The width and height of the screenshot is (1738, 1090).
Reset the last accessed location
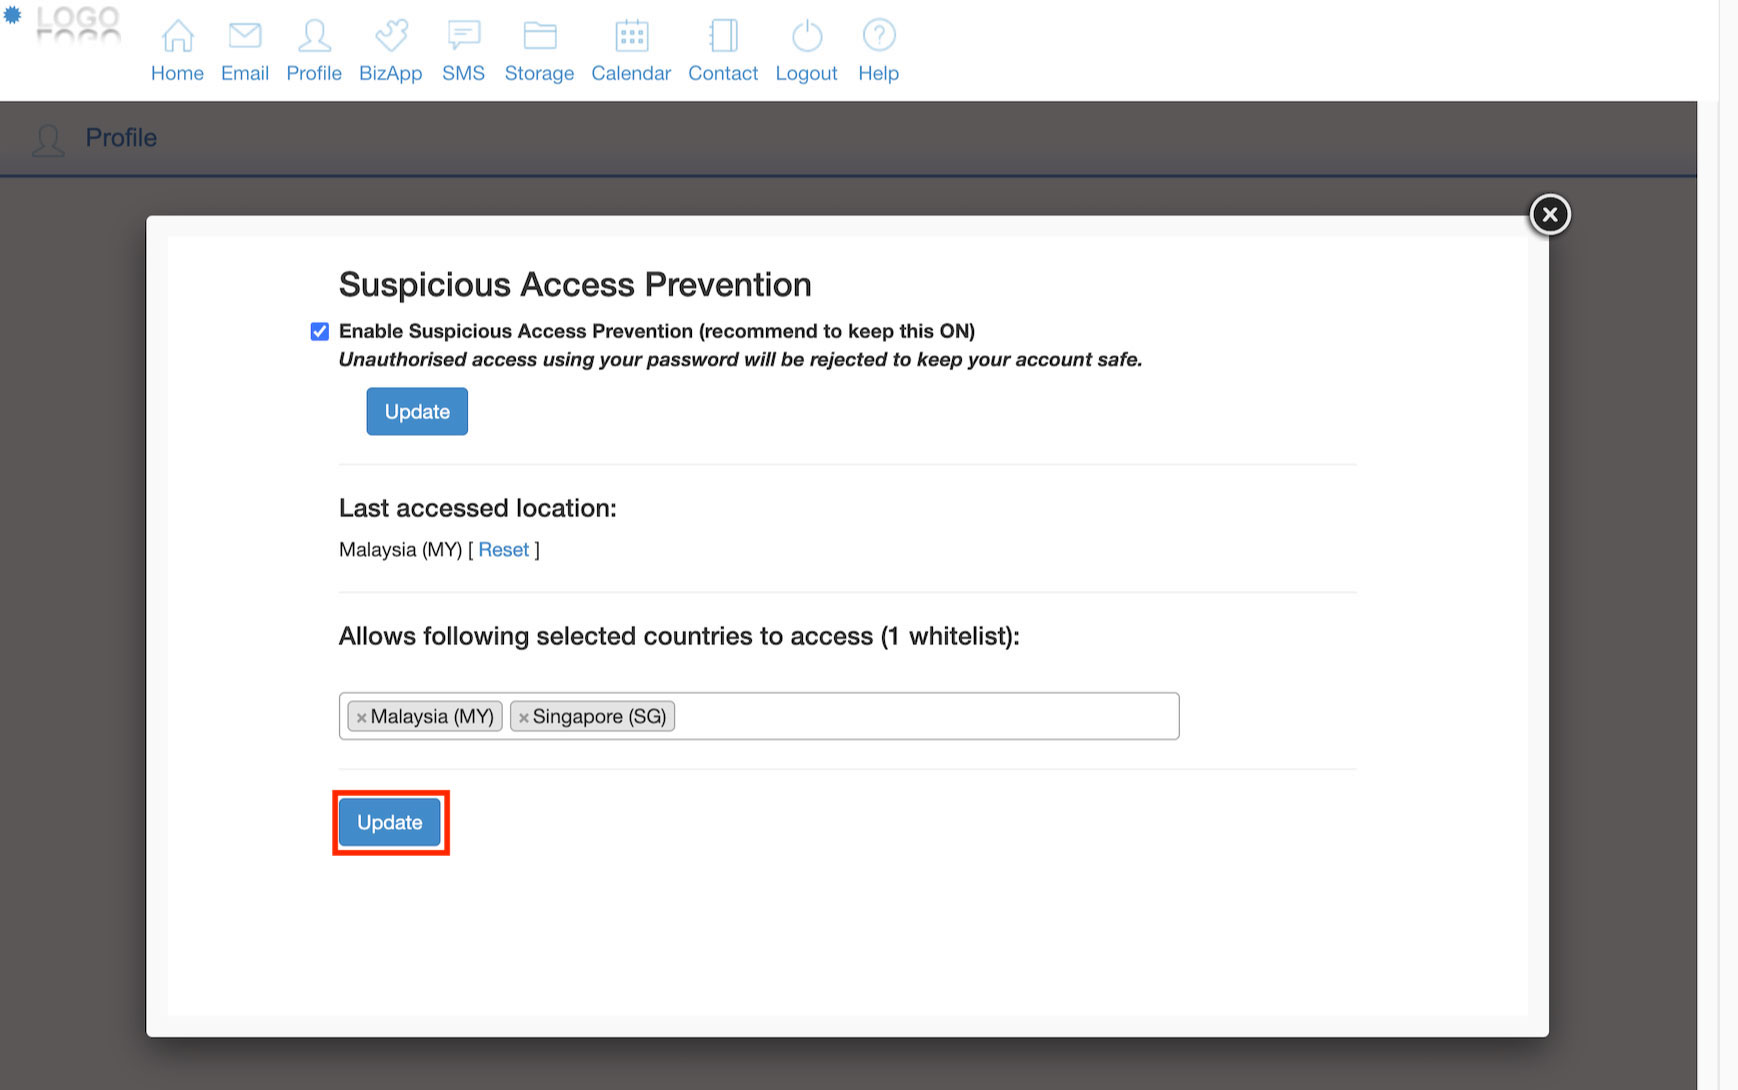point(503,550)
